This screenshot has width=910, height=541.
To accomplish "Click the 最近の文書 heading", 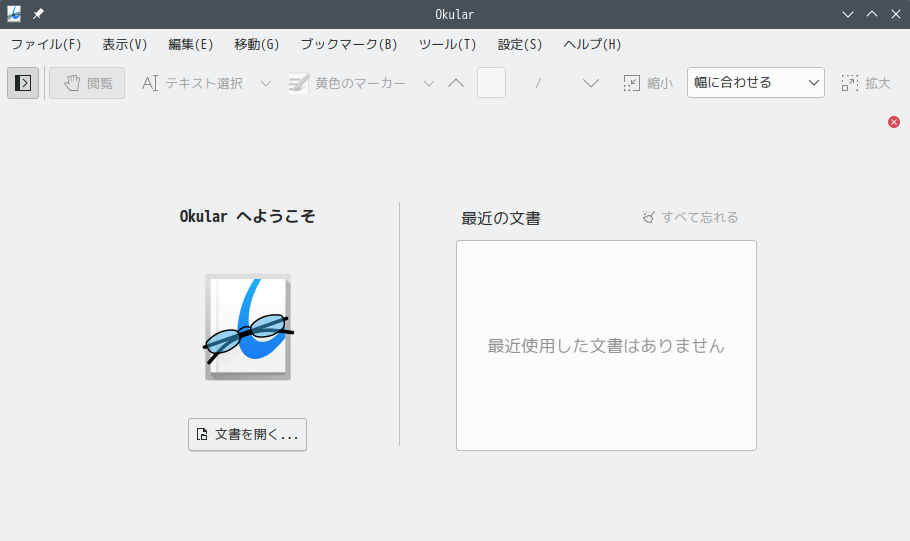I will pyautogui.click(x=501, y=218).
